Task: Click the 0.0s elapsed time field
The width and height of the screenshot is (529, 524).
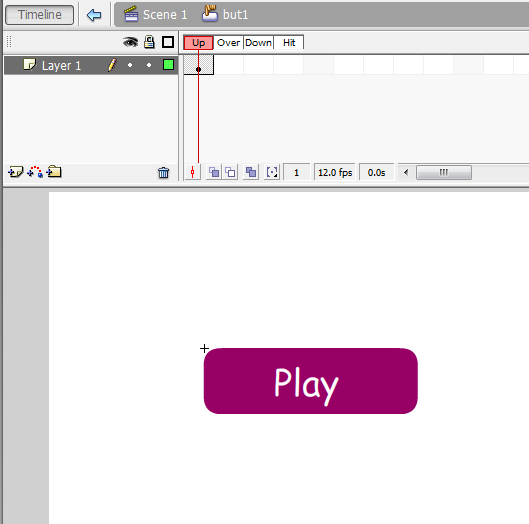Action: click(x=377, y=173)
